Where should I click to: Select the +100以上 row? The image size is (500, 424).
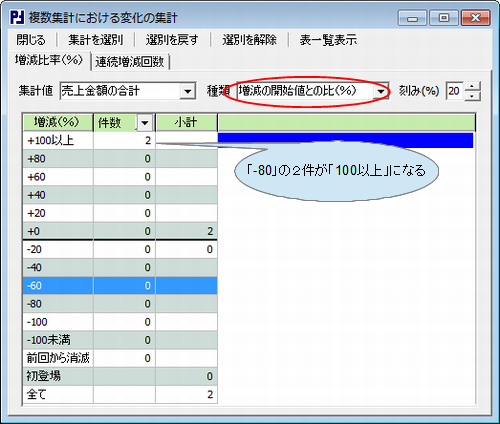[x=120, y=141]
